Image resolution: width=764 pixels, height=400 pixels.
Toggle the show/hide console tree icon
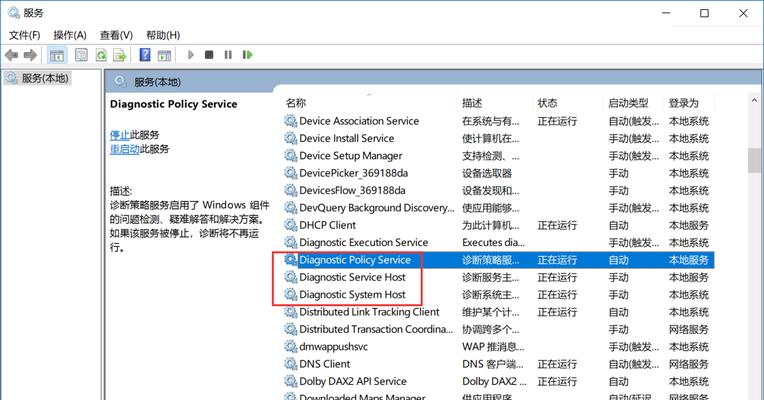[57, 55]
